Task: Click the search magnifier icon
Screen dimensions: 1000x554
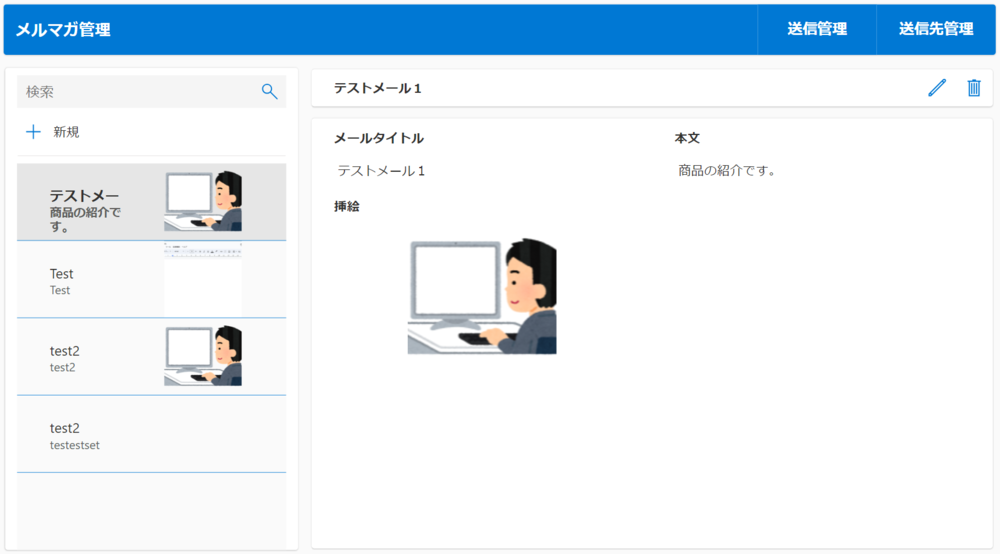Action: (x=269, y=91)
